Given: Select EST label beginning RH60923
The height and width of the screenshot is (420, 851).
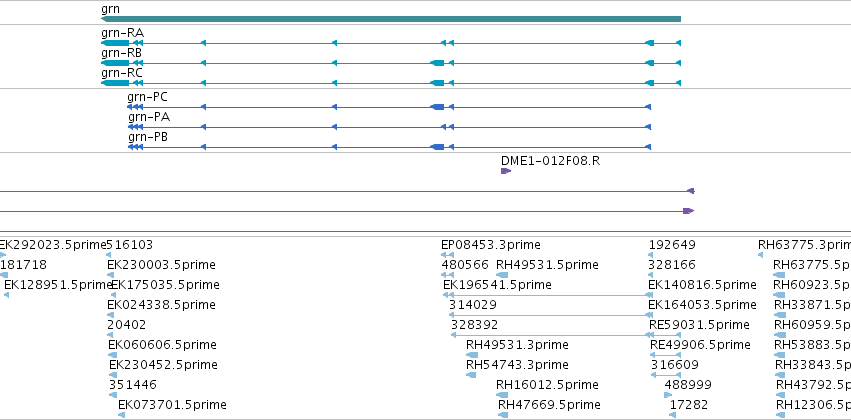Looking at the screenshot, I should pos(812,285).
